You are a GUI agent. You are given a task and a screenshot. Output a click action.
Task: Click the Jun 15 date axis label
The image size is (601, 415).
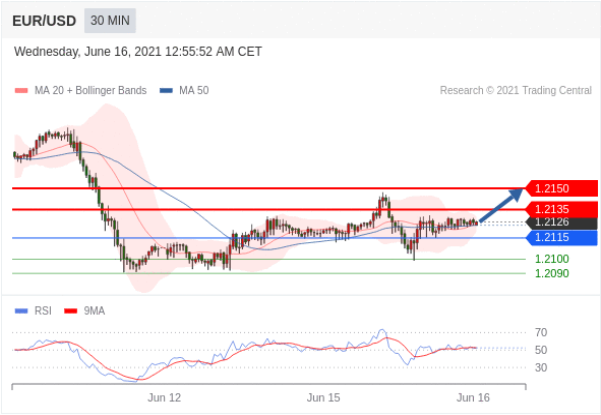pos(323,398)
